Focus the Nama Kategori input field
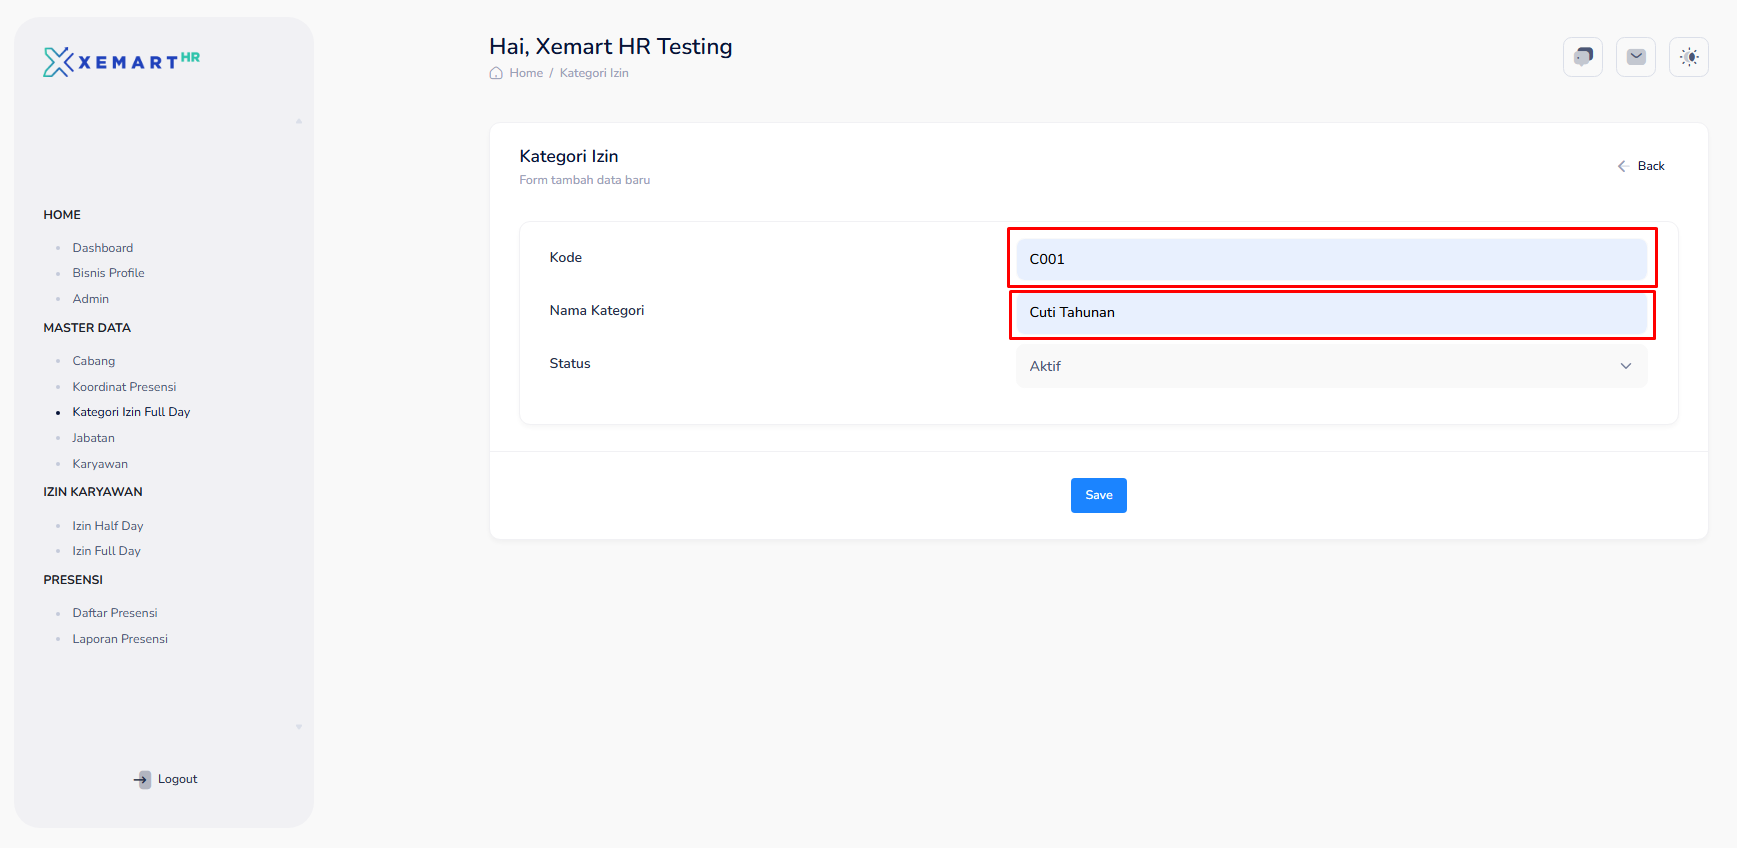1737x848 pixels. pyautogui.click(x=1330, y=313)
